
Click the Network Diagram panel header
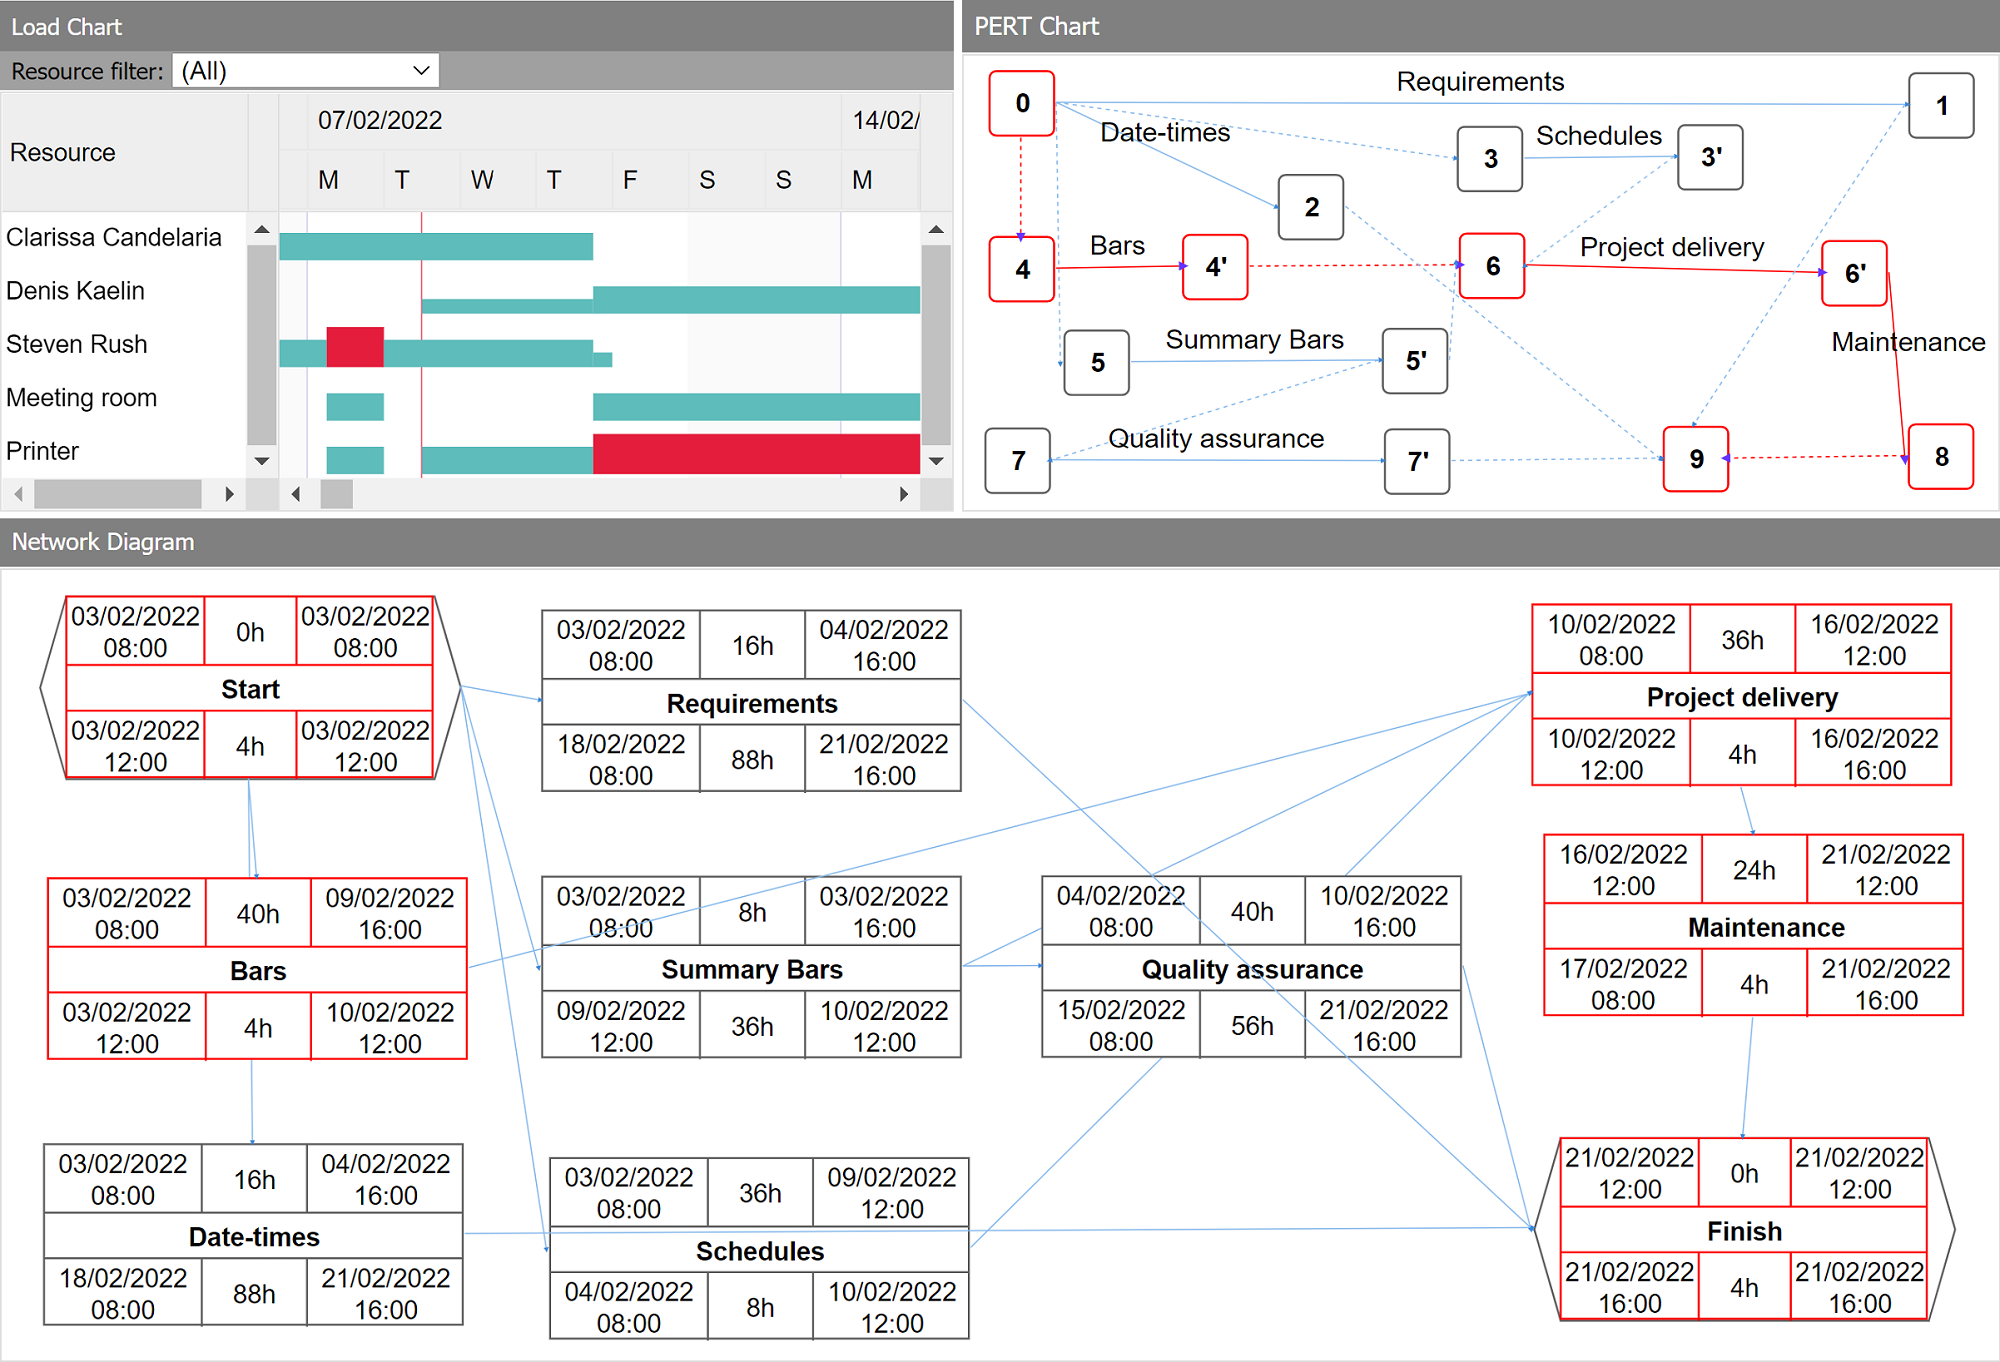pyautogui.click(x=103, y=541)
